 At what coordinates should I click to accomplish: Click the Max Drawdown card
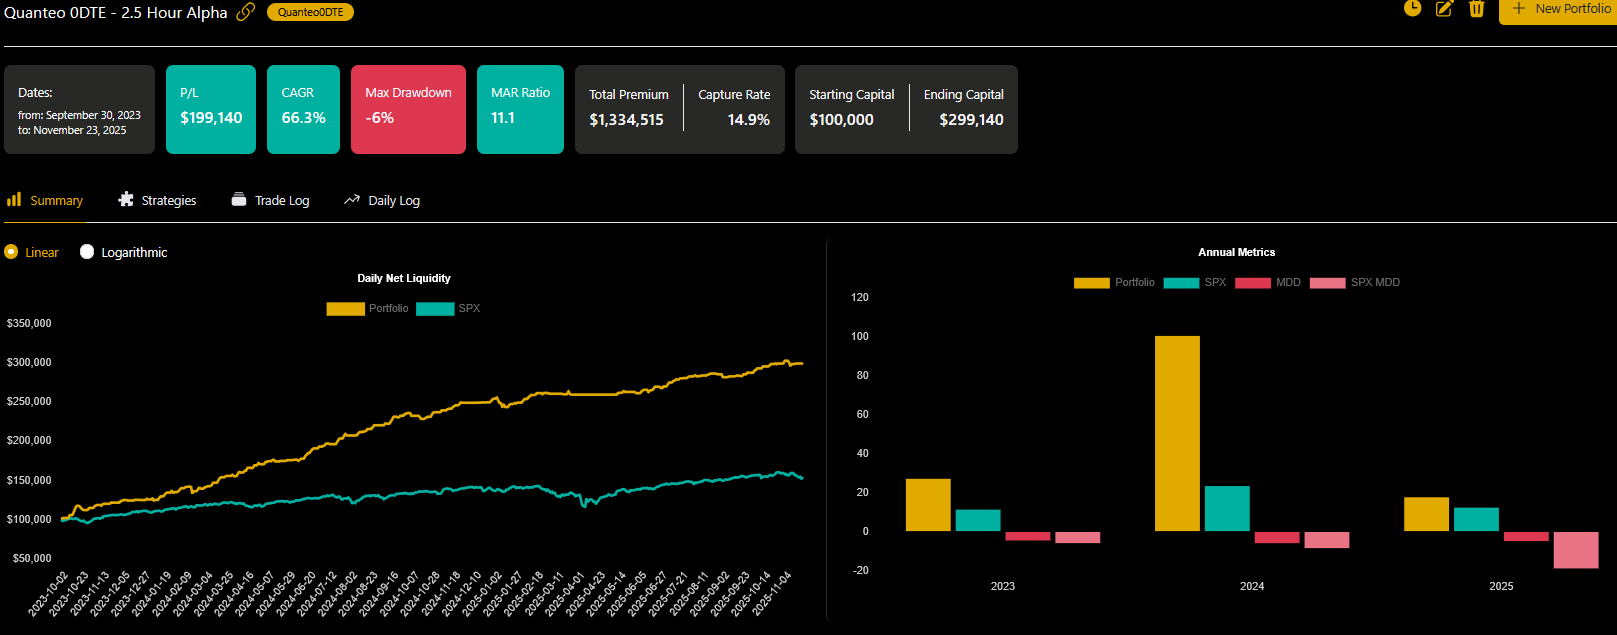pyautogui.click(x=408, y=109)
